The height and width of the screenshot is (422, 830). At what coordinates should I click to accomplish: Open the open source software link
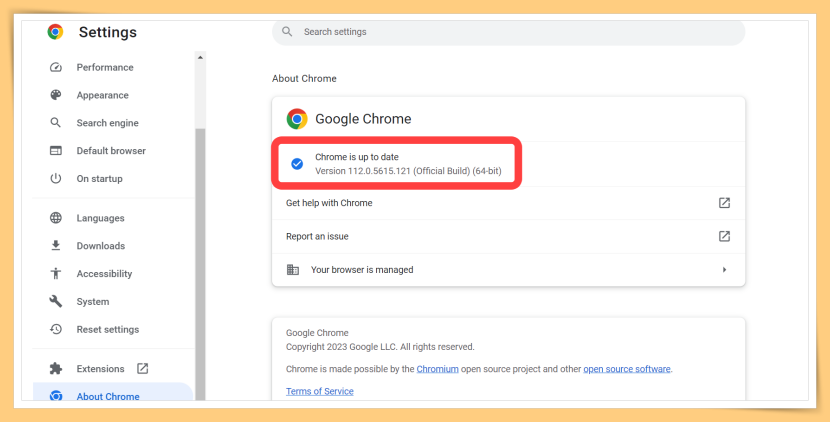click(x=627, y=369)
